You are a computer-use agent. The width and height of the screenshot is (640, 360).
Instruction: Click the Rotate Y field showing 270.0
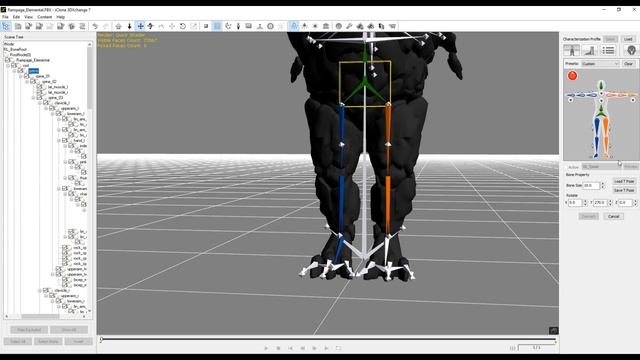tap(600, 202)
